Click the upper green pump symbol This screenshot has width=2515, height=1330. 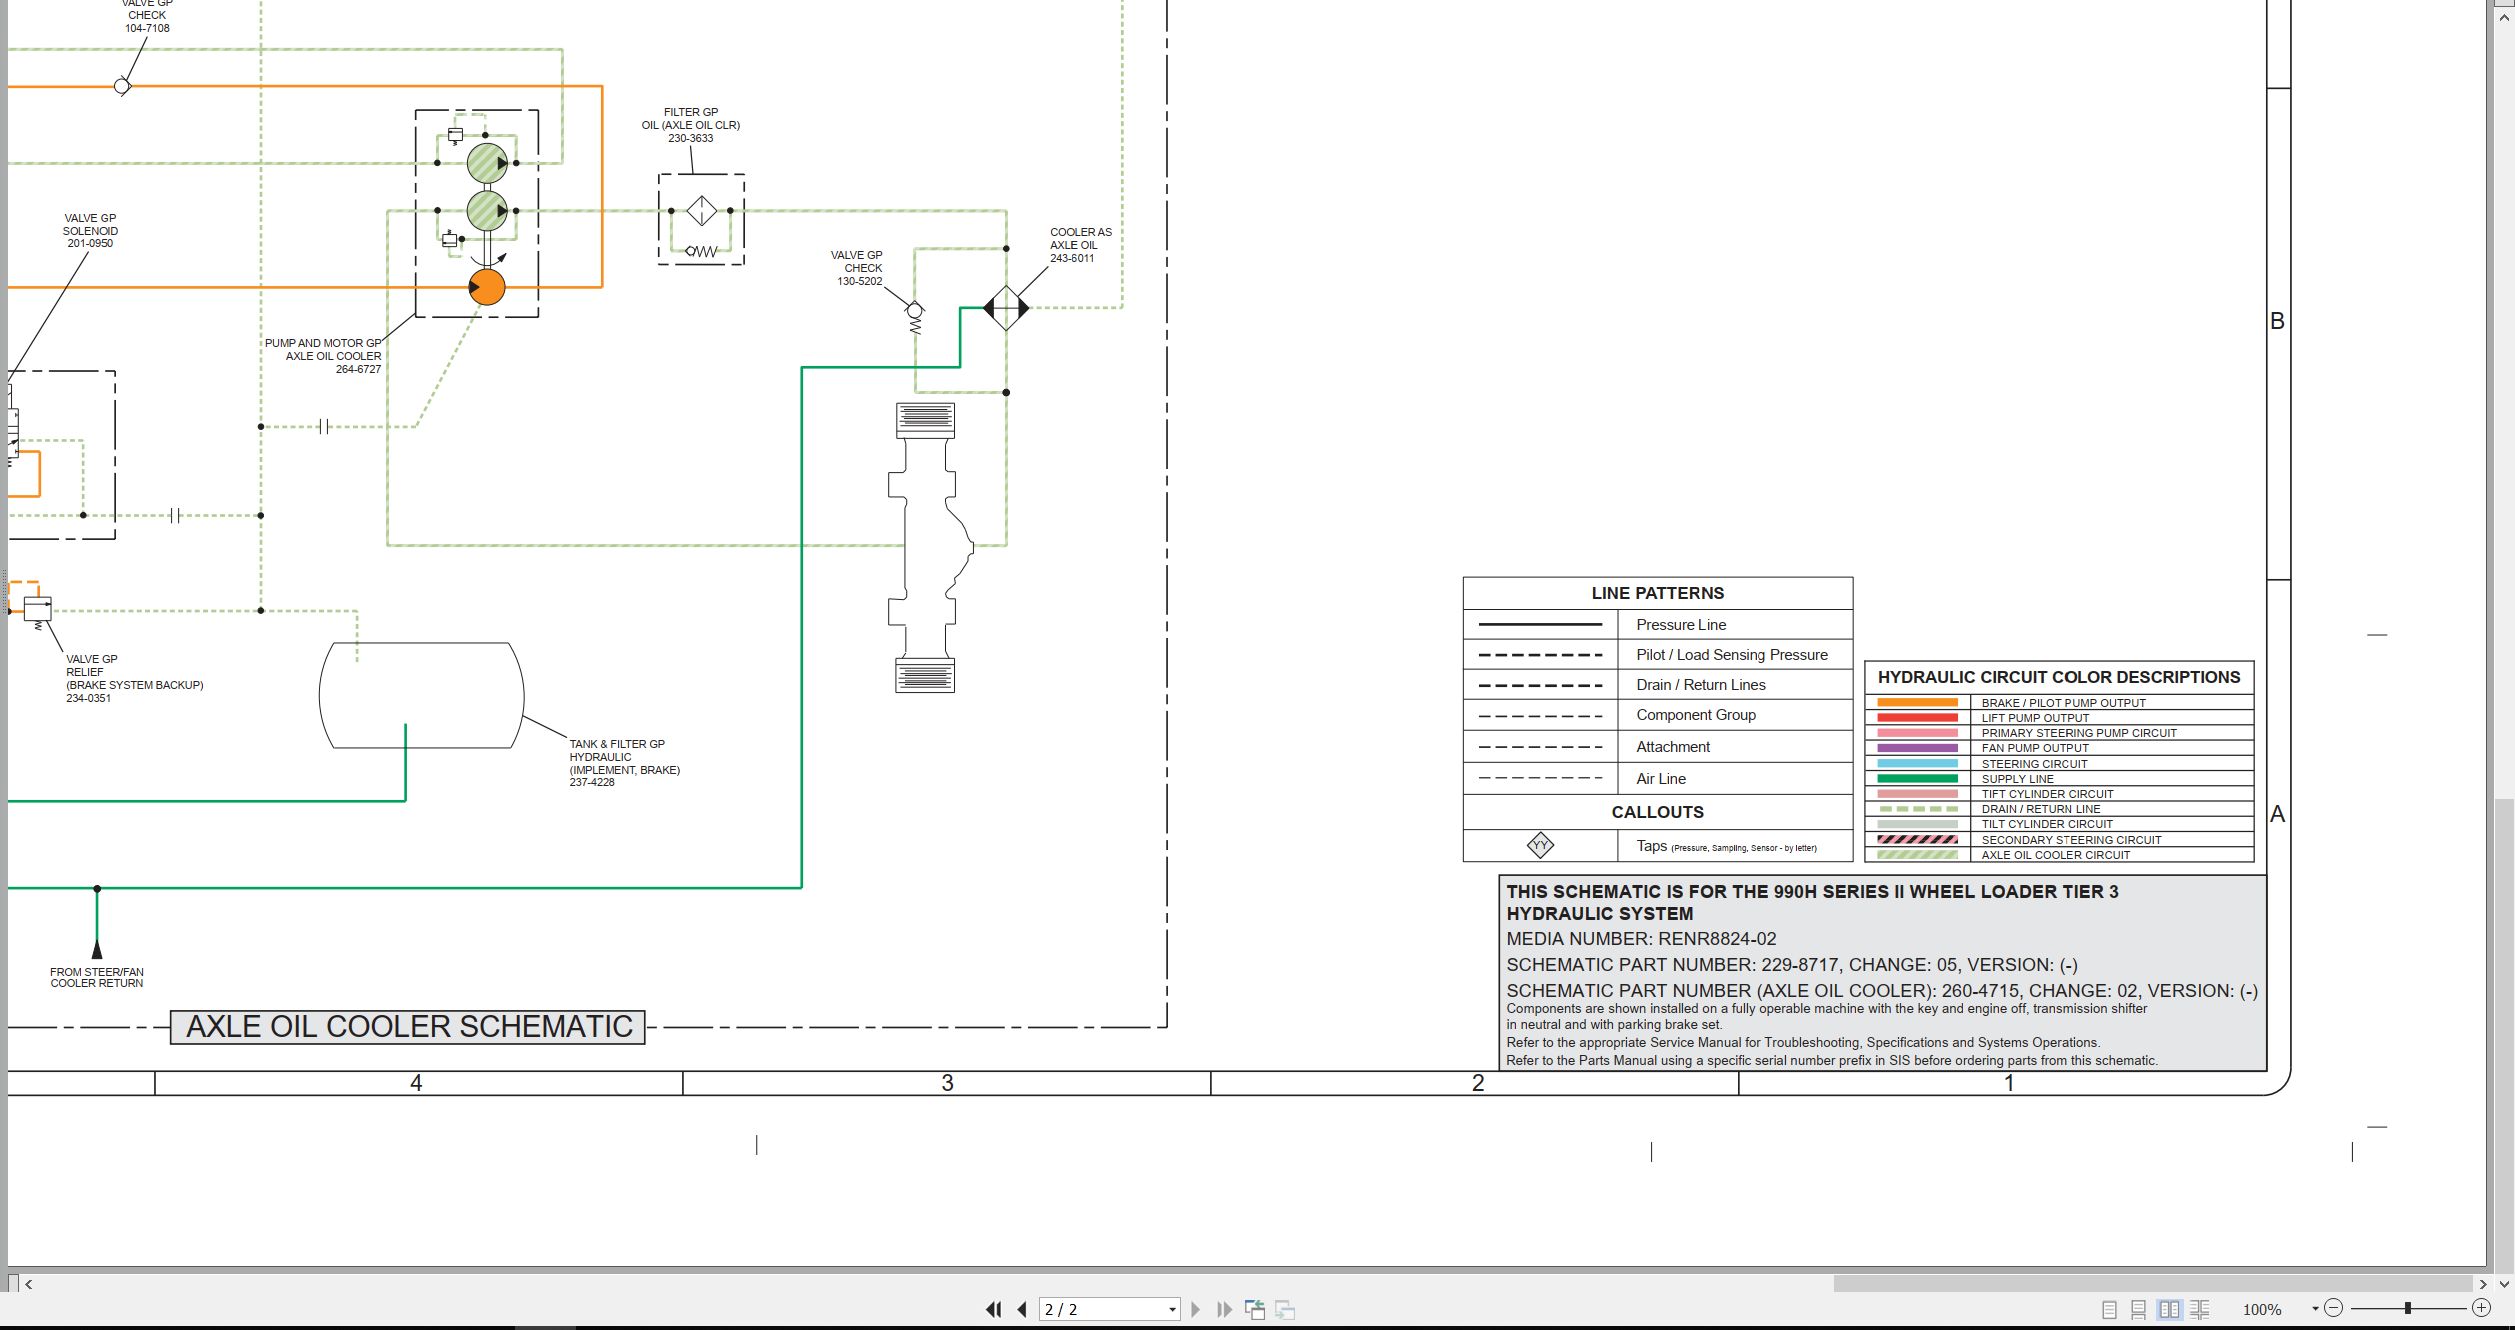coord(487,163)
